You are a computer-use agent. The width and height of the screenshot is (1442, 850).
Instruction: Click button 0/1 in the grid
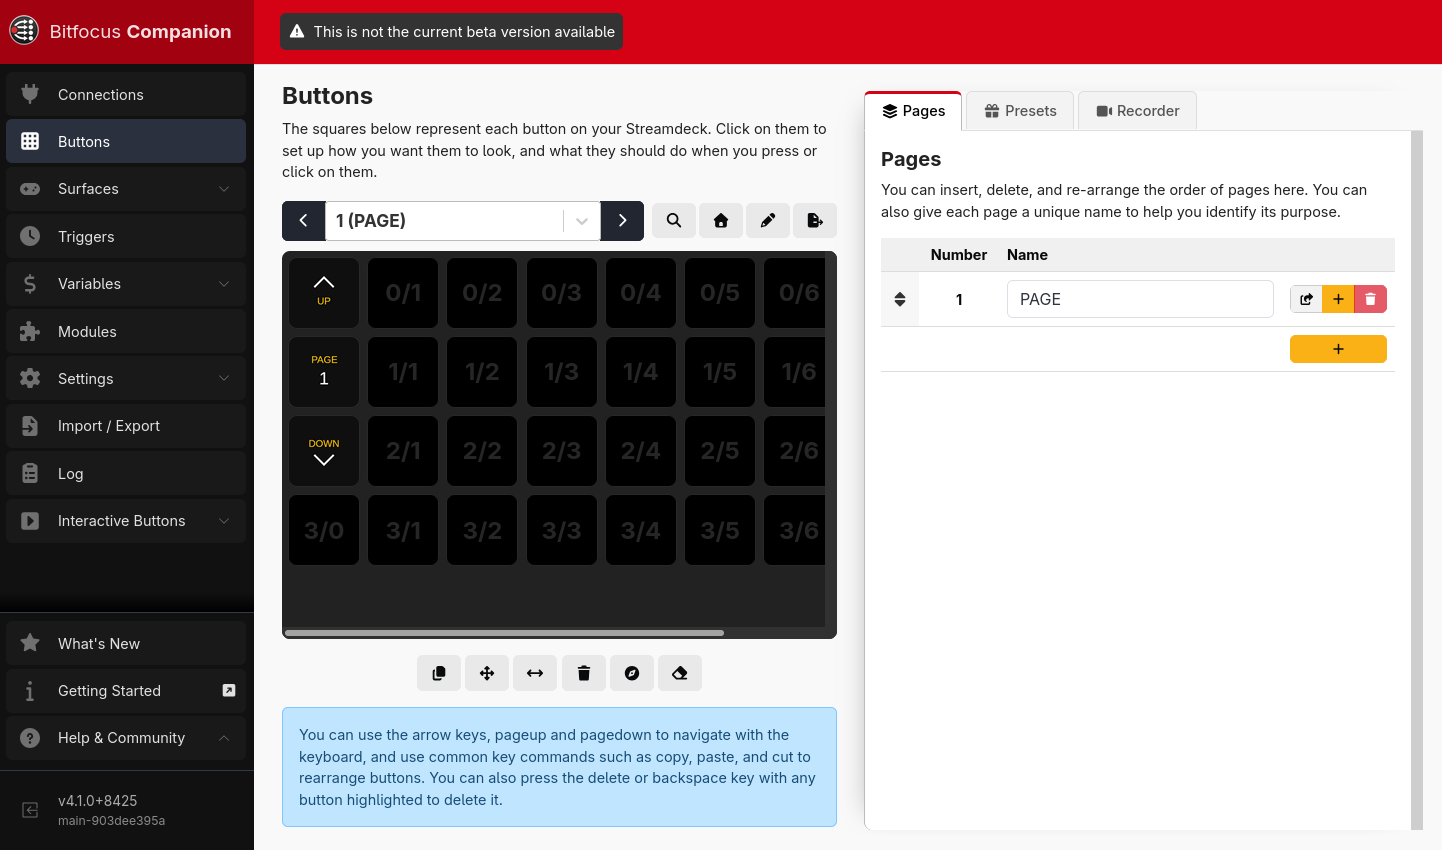[403, 292]
